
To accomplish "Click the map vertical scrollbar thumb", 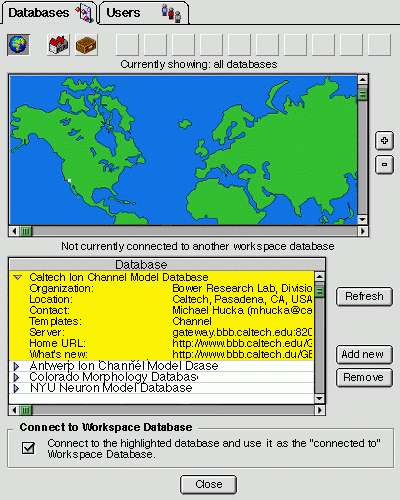I will pos(362,94).
